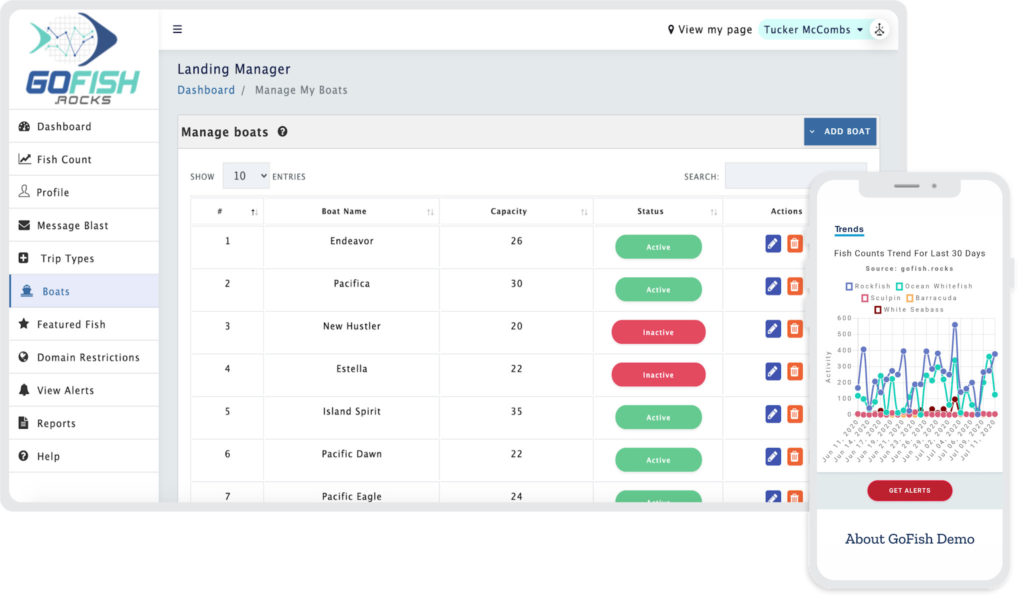Click the help question icon beside Manage boats
Screen dimensions: 1024x601
283,132
